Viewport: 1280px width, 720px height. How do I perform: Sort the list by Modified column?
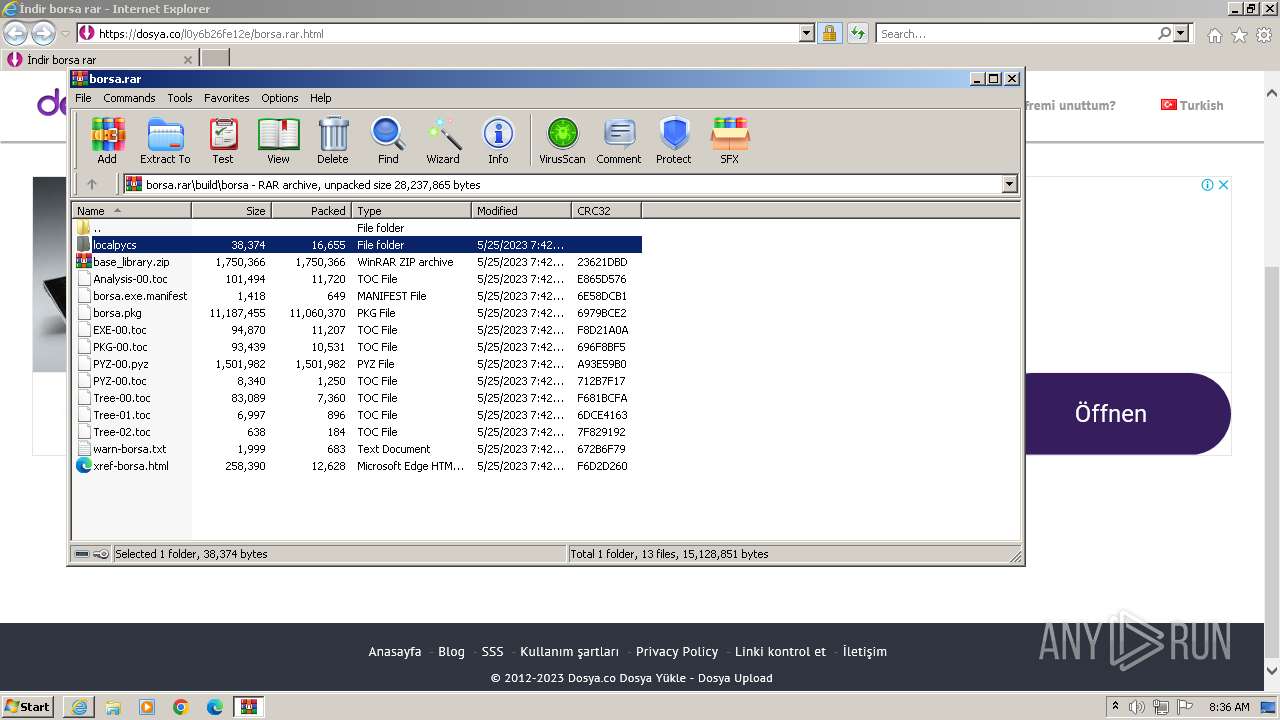521,211
